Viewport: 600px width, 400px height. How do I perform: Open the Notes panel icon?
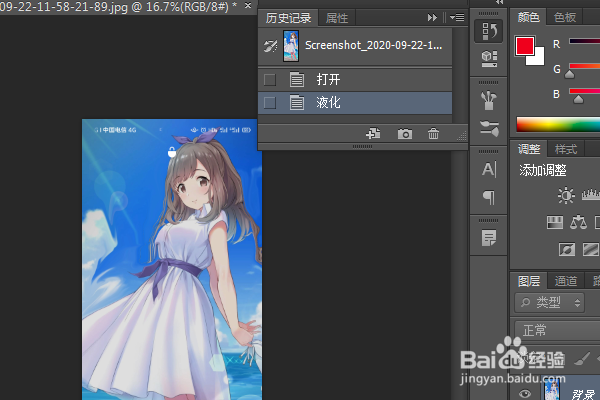coord(489,238)
